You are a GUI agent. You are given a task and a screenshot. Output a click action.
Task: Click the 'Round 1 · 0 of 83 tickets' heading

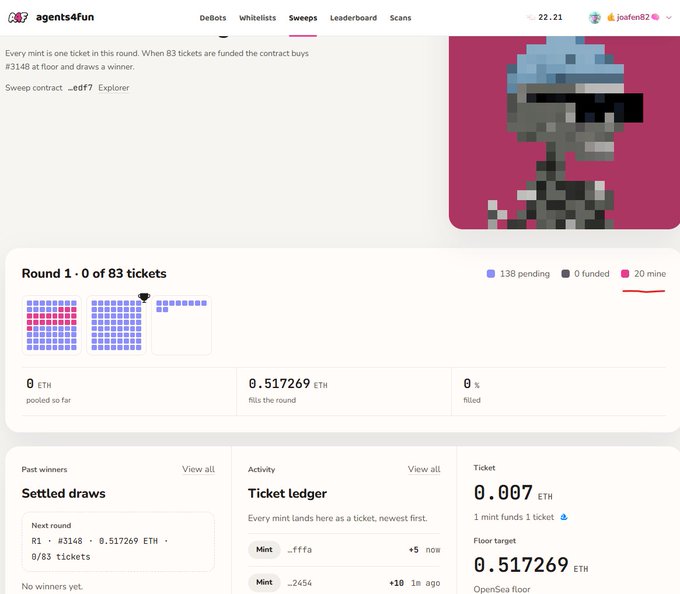tap(94, 274)
